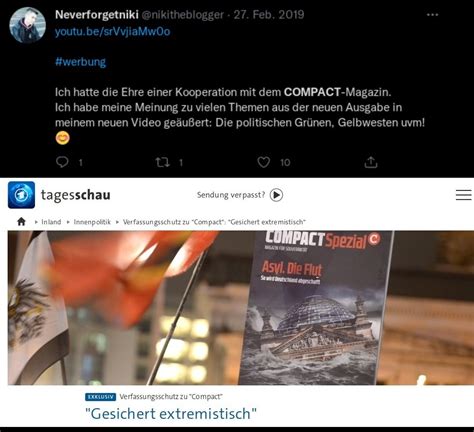Open the three-dot tweet options menu
Image resolution: width=474 pixels, height=432 pixels.
432,15
